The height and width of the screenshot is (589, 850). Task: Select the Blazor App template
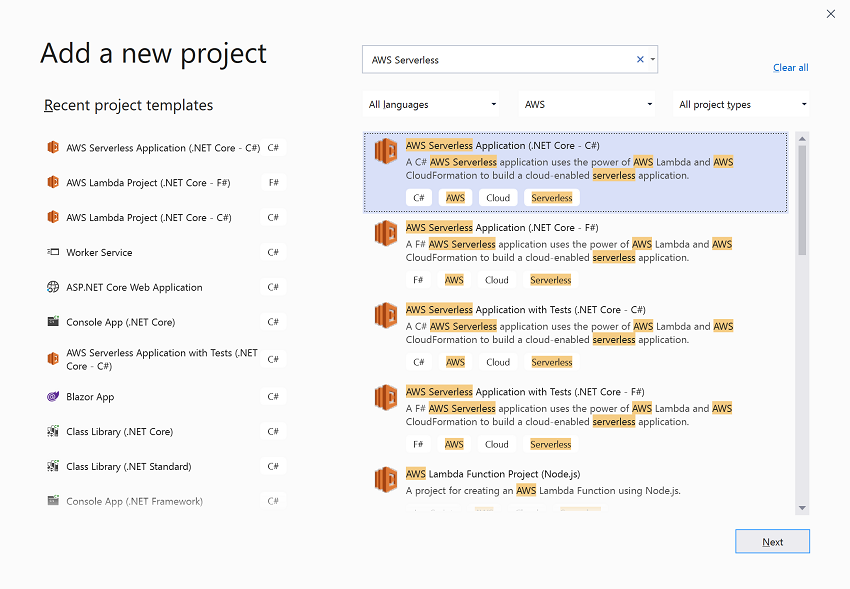(165, 397)
